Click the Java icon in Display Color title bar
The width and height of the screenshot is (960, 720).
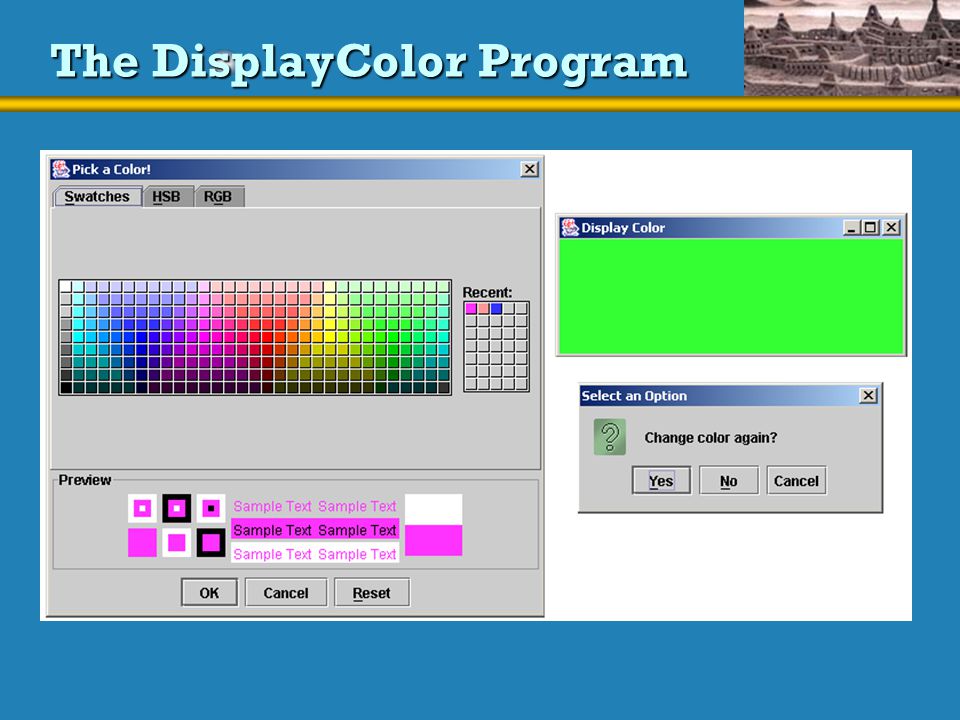coord(570,227)
